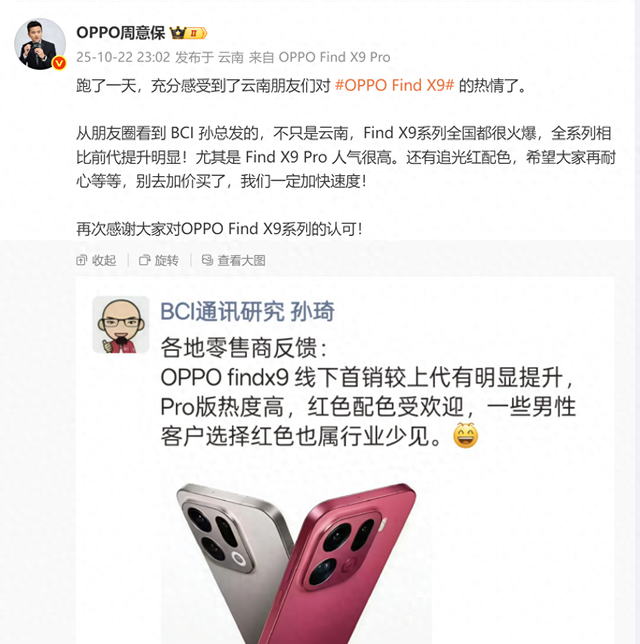Click the 收起 collapse icon
The width and height of the screenshot is (640, 644).
[x=82, y=260]
